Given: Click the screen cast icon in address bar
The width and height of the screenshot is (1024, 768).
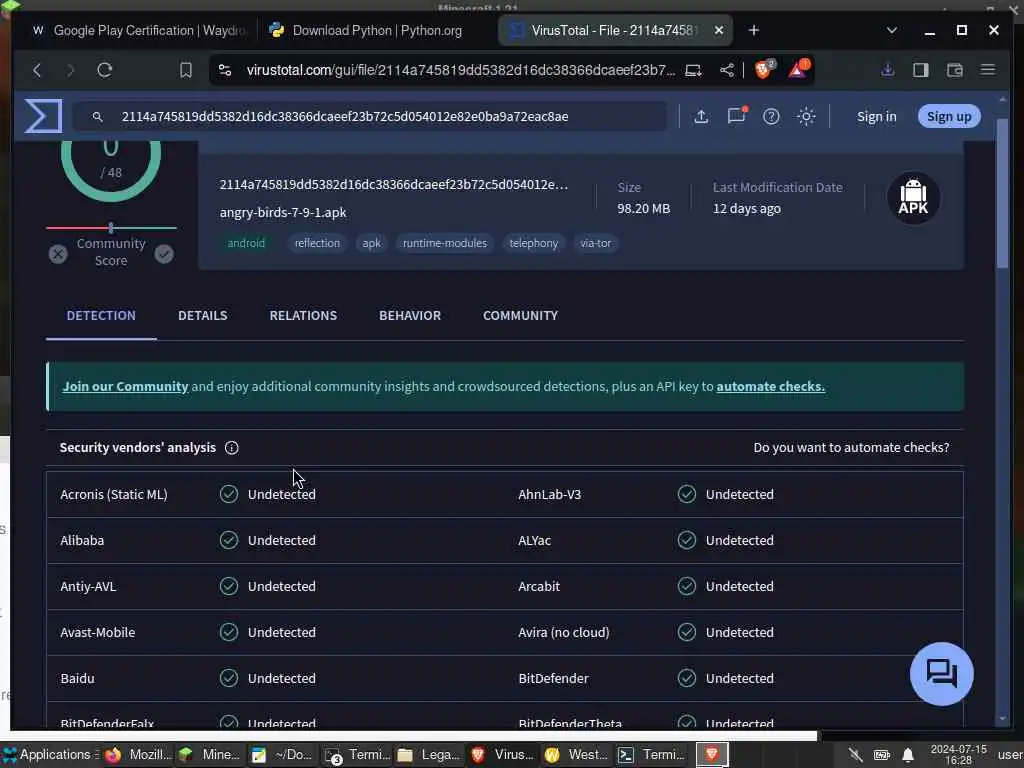Looking at the screenshot, I should click(x=693, y=70).
